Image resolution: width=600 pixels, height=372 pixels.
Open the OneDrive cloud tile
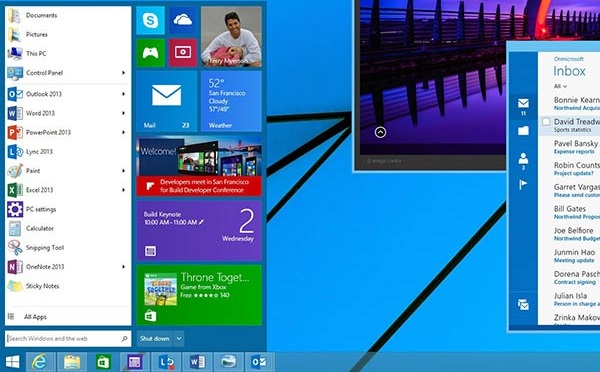click(183, 20)
